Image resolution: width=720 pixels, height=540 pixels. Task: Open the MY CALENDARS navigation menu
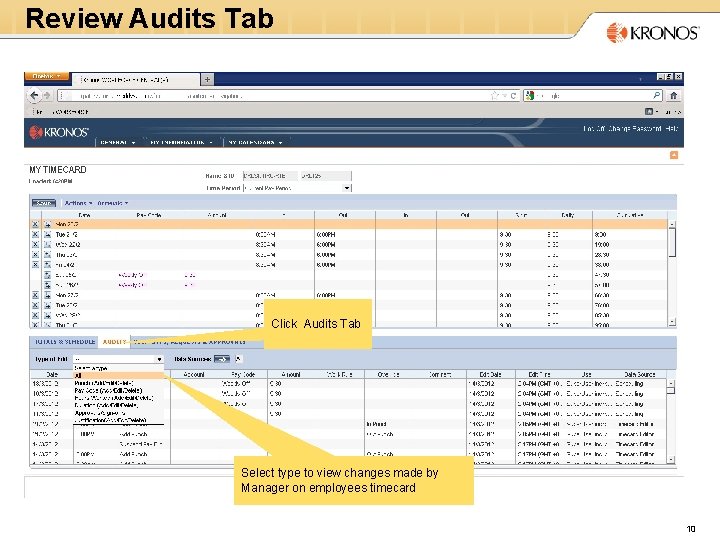(255, 142)
